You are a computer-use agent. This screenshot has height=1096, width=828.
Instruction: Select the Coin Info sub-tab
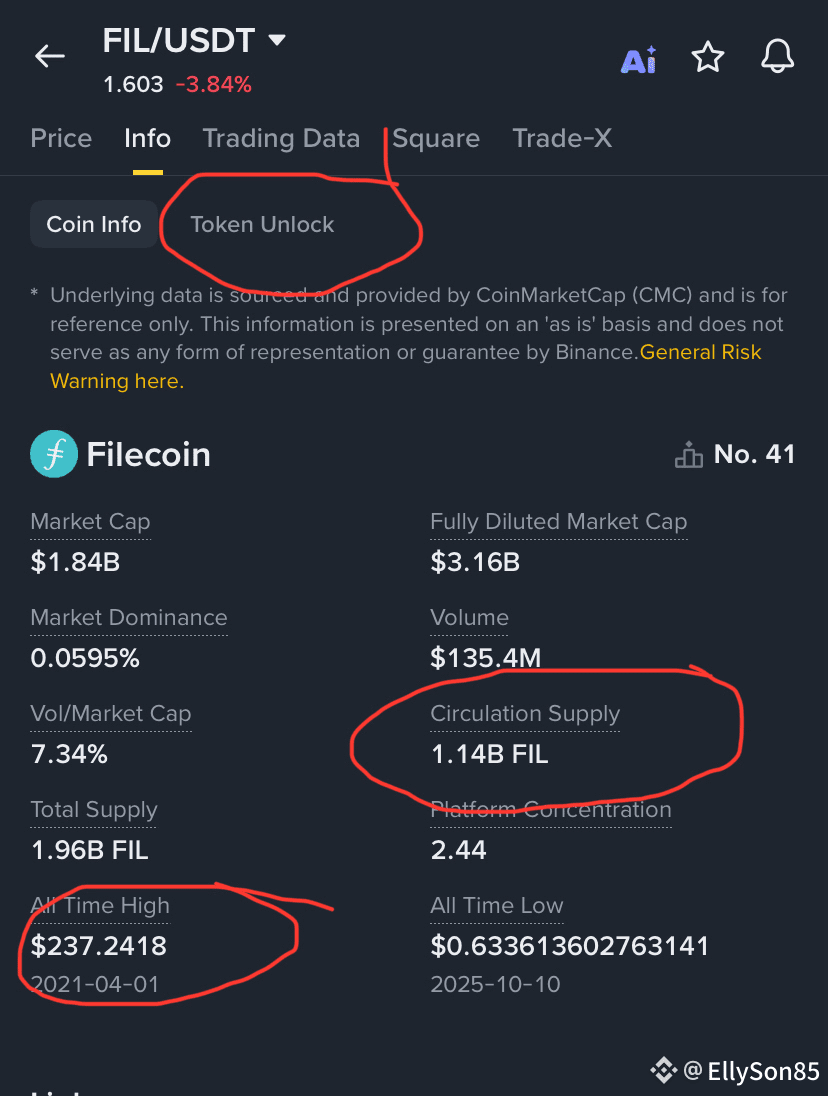[94, 224]
